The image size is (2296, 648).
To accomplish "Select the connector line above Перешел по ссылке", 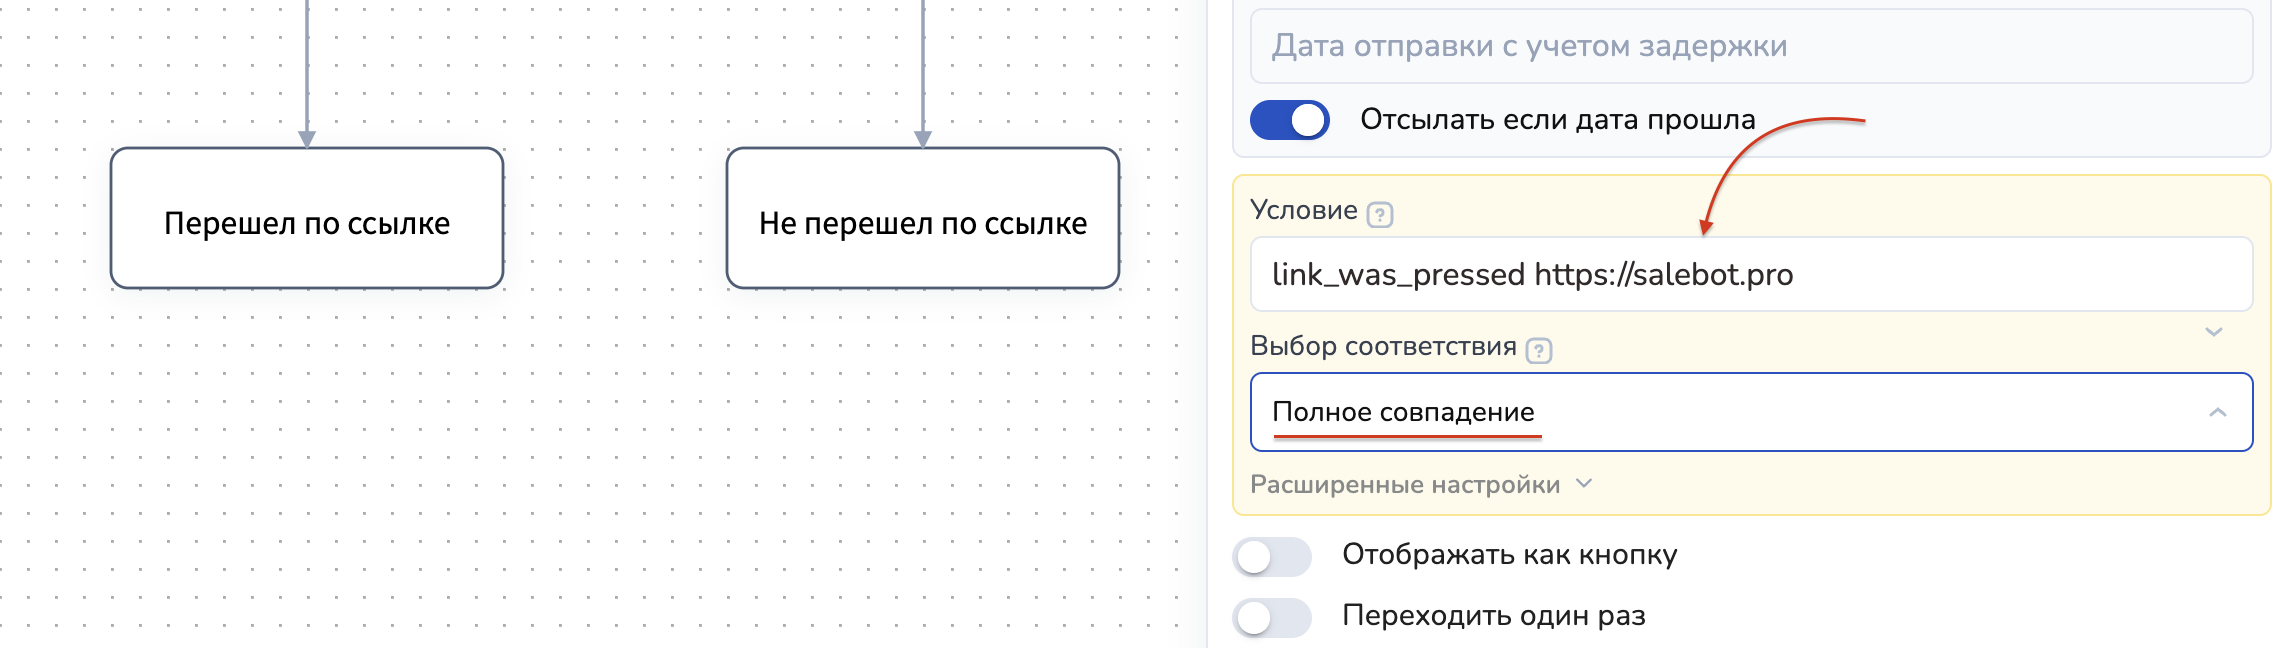I will coord(307,60).
